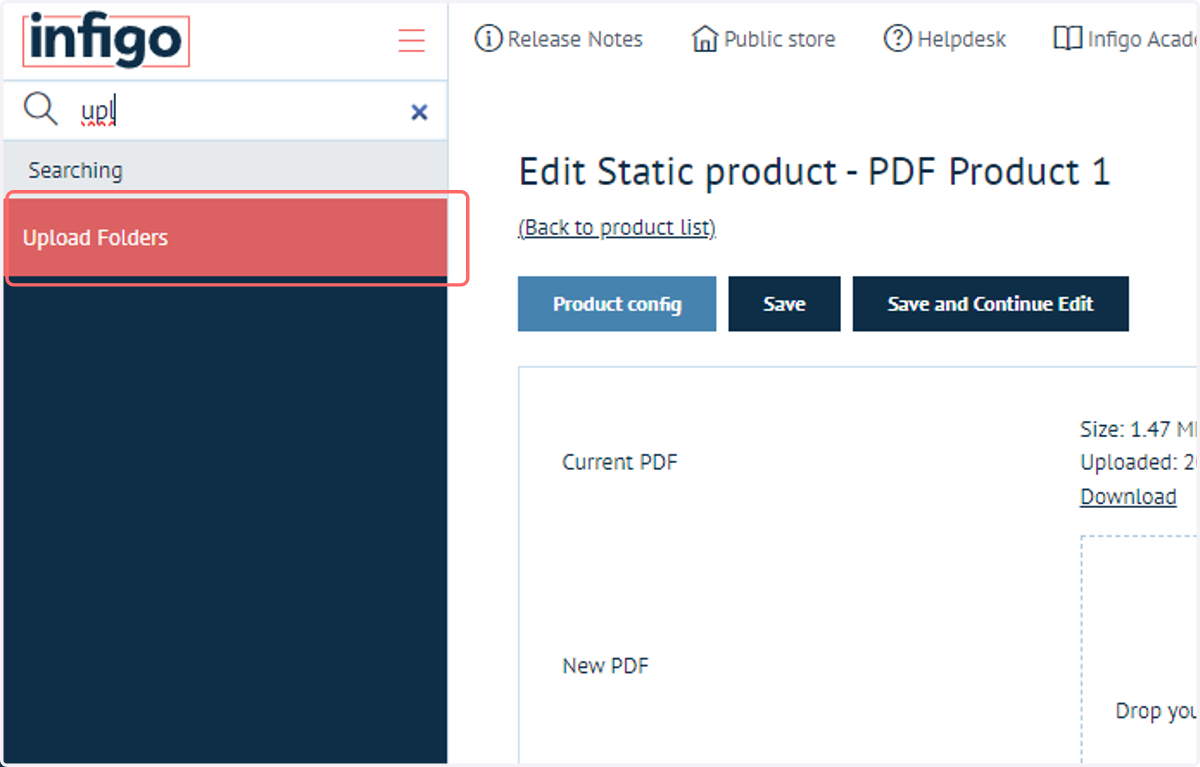The width and height of the screenshot is (1200, 767).
Task: Open Infigo Academy link
Action: (x=1126, y=40)
